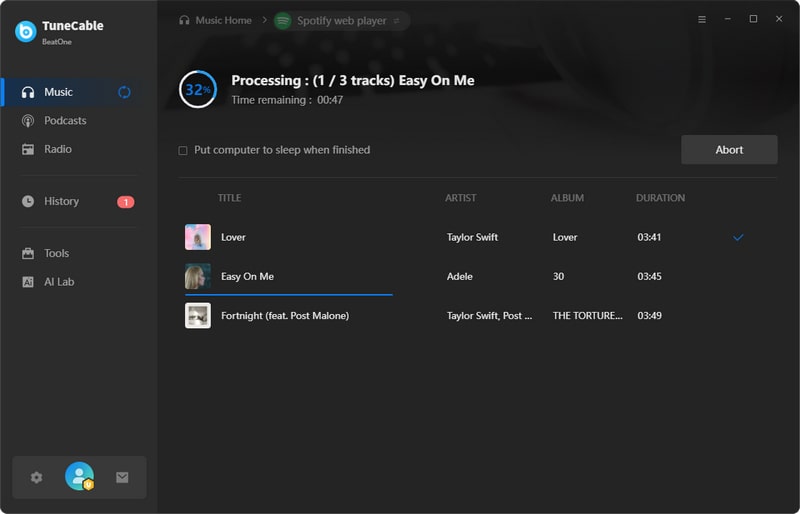Click THE TORTURE... album cell
The height and width of the screenshot is (514, 800).
[588, 316]
